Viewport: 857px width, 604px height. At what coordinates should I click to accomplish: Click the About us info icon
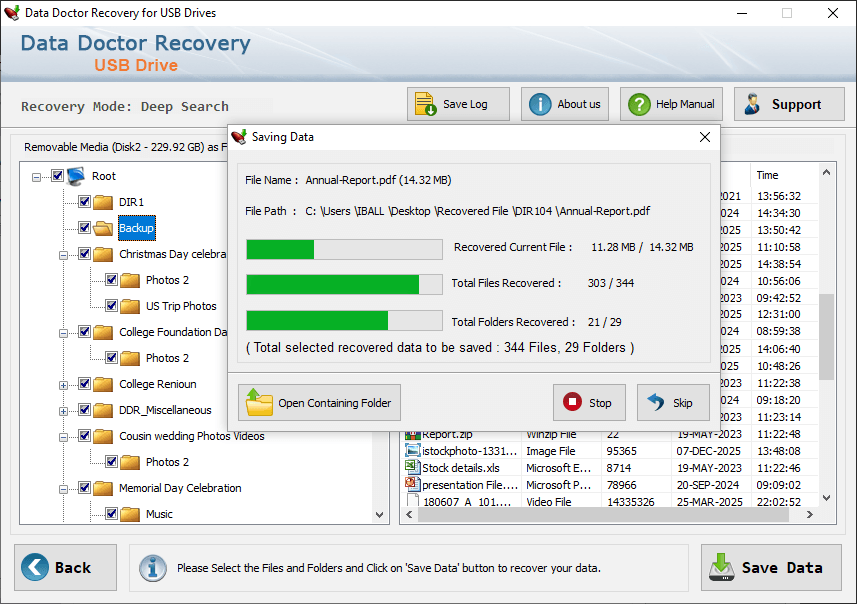pos(540,104)
